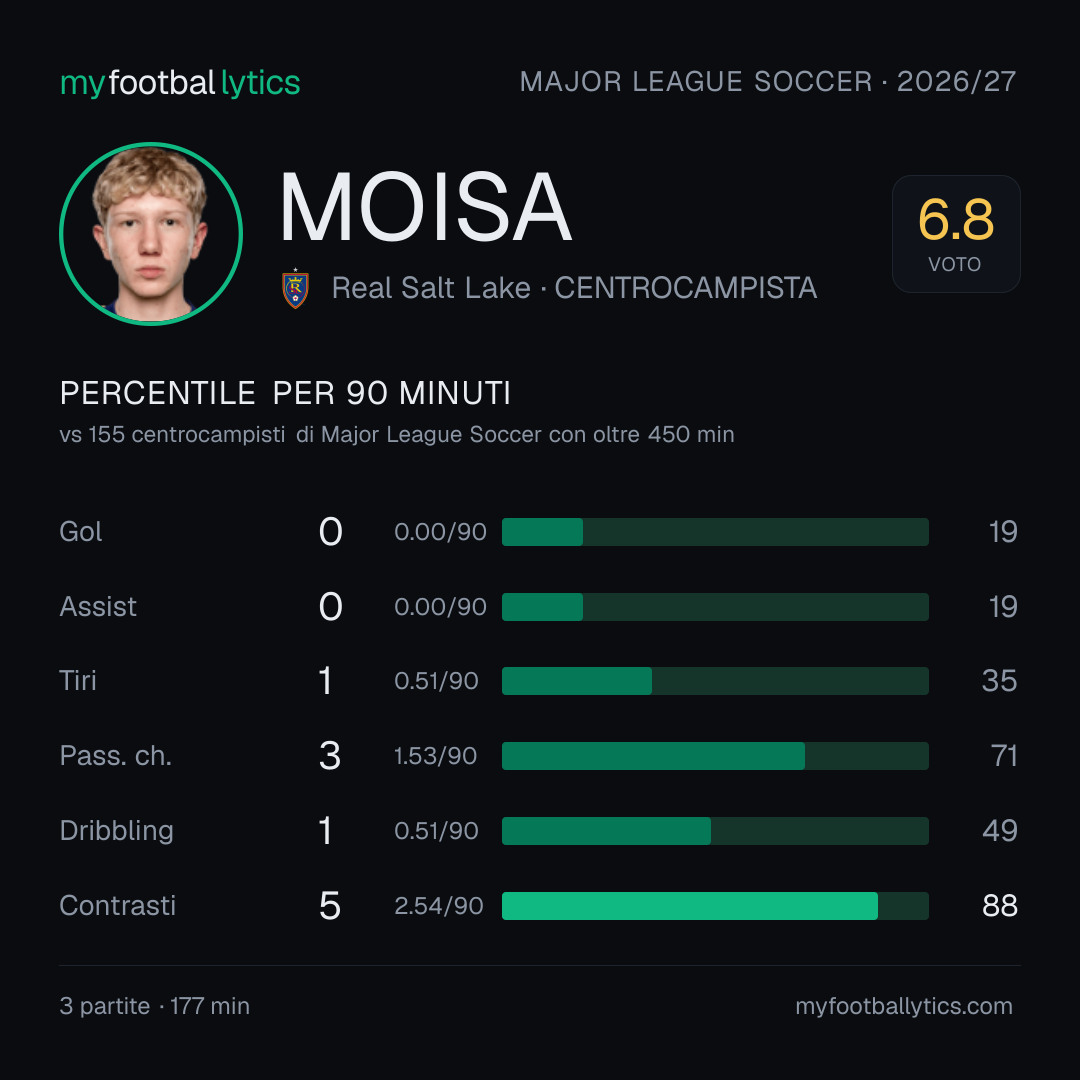Screen dimensions: 1080x1080
Task: Select the Dribbling percentile bar
Action: (x=715, y=831)
